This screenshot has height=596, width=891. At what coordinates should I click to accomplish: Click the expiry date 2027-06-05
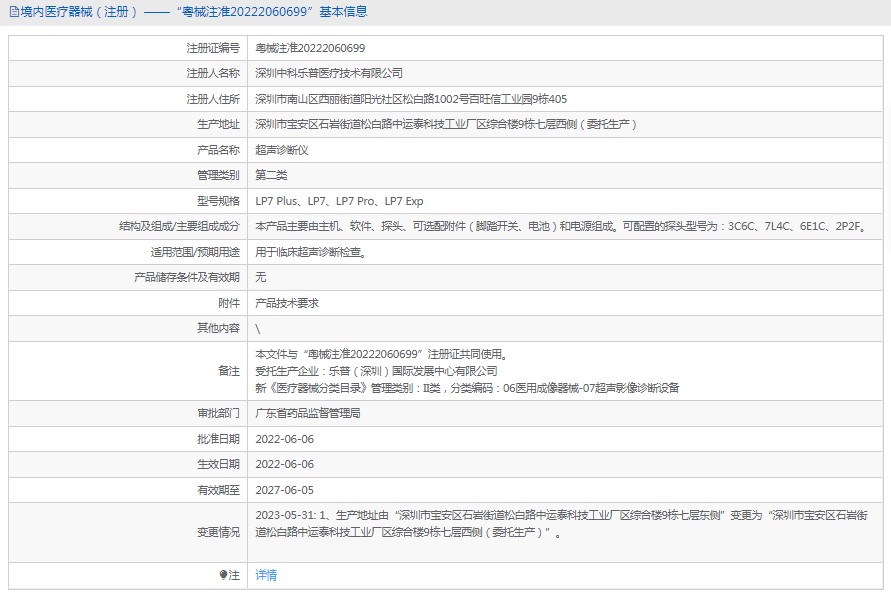pos(285,490)
